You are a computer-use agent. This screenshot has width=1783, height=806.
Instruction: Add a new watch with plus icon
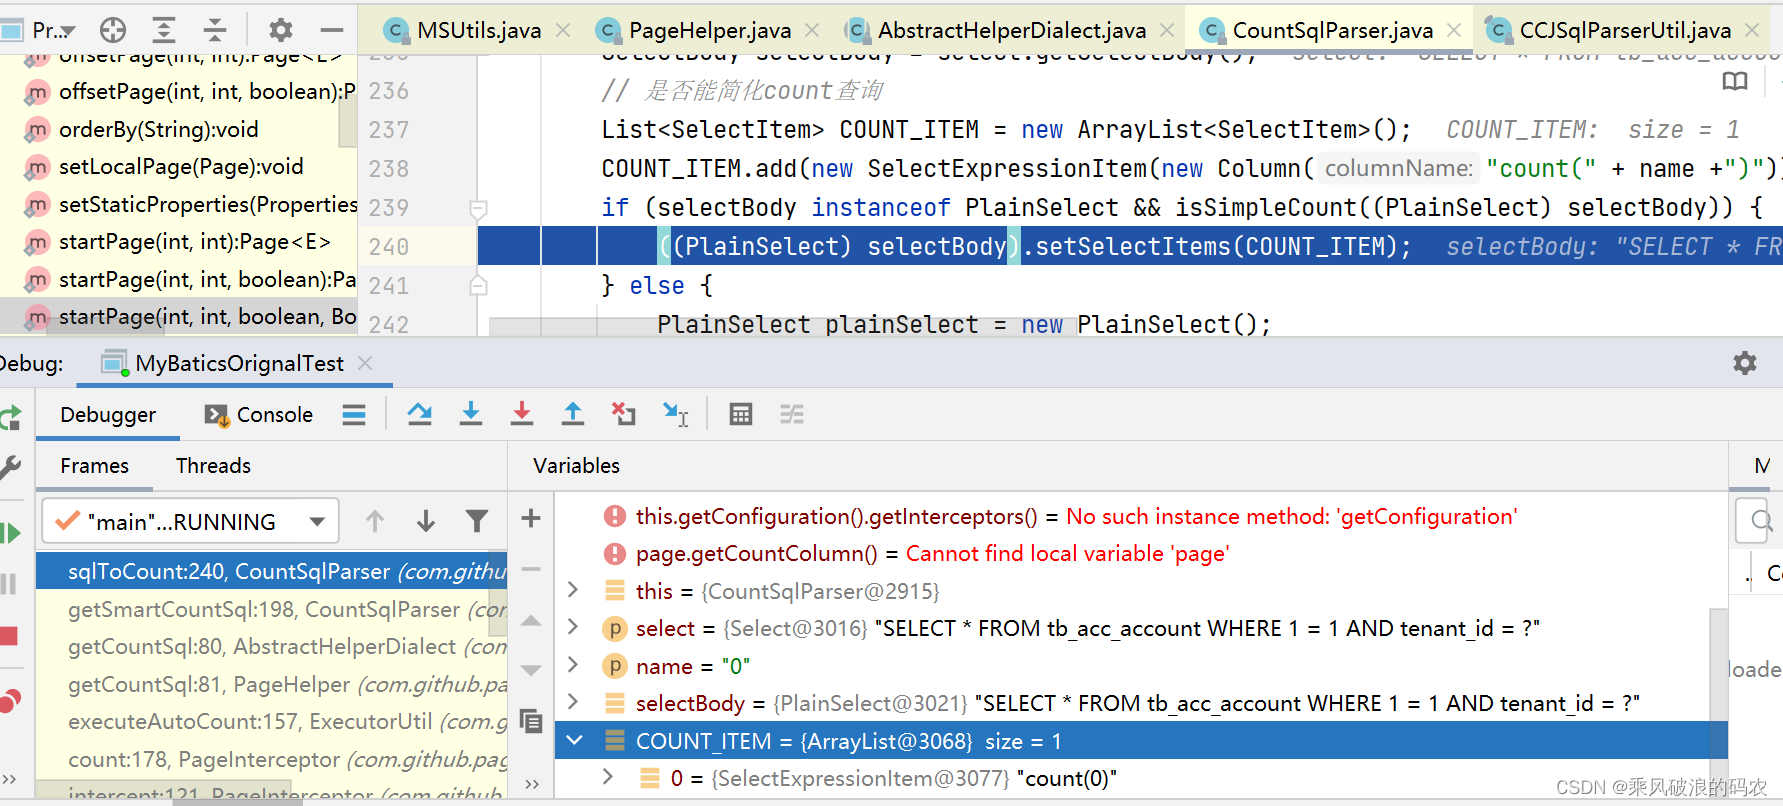pos(531,518)
